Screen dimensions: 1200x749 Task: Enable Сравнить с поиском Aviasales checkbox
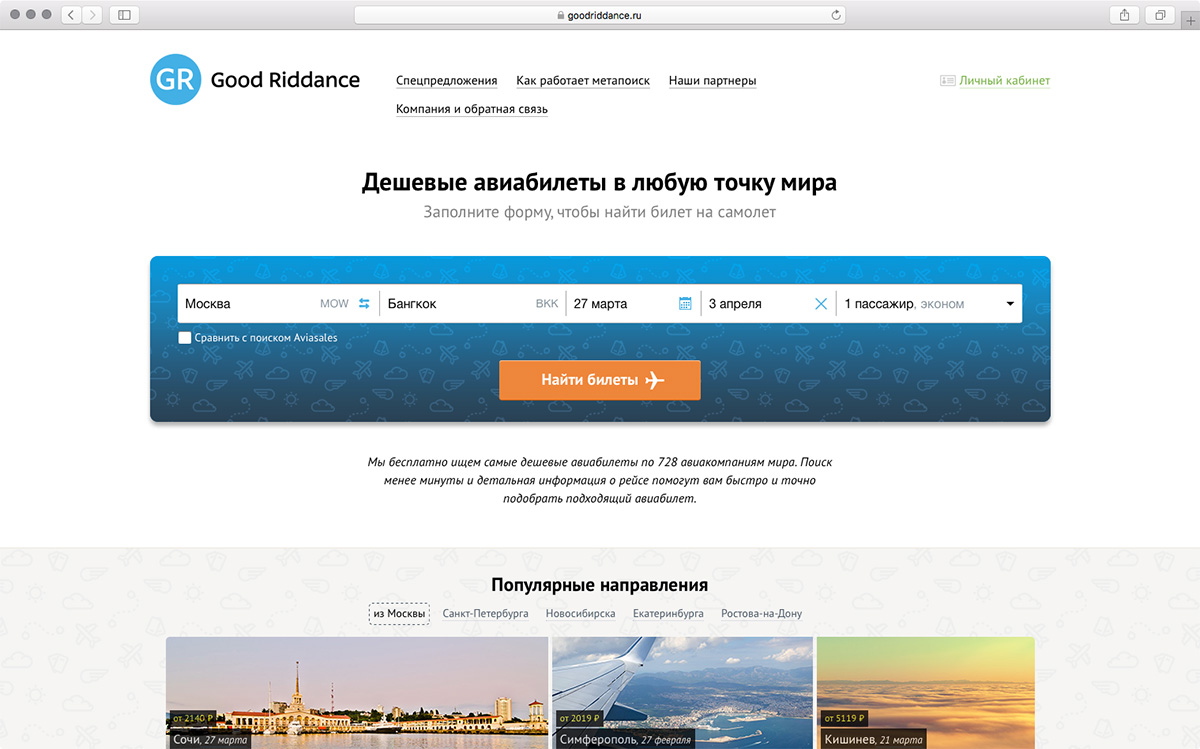pos(184,338)
